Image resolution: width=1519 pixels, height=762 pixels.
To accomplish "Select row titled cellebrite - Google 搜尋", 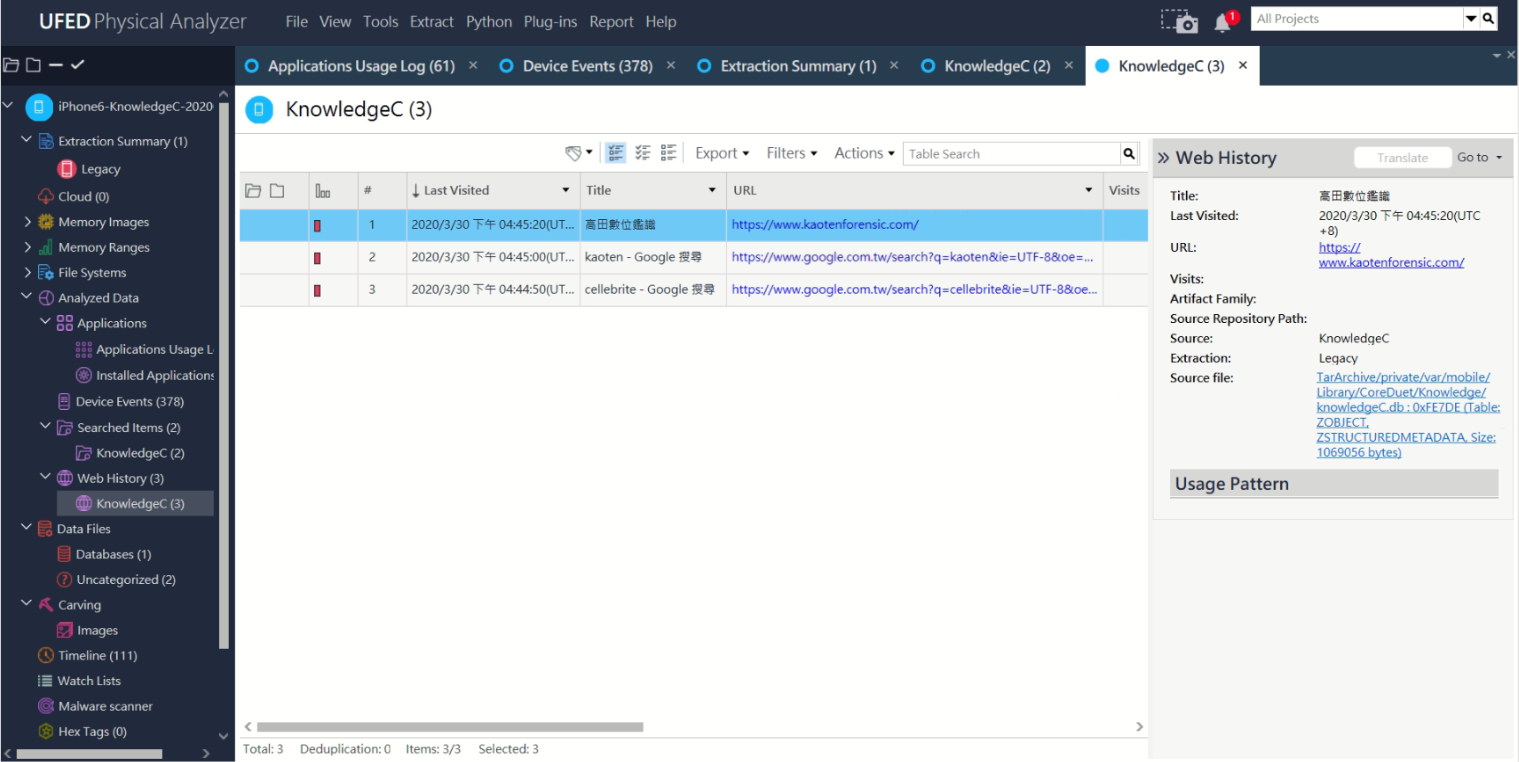I will [693, 290].
